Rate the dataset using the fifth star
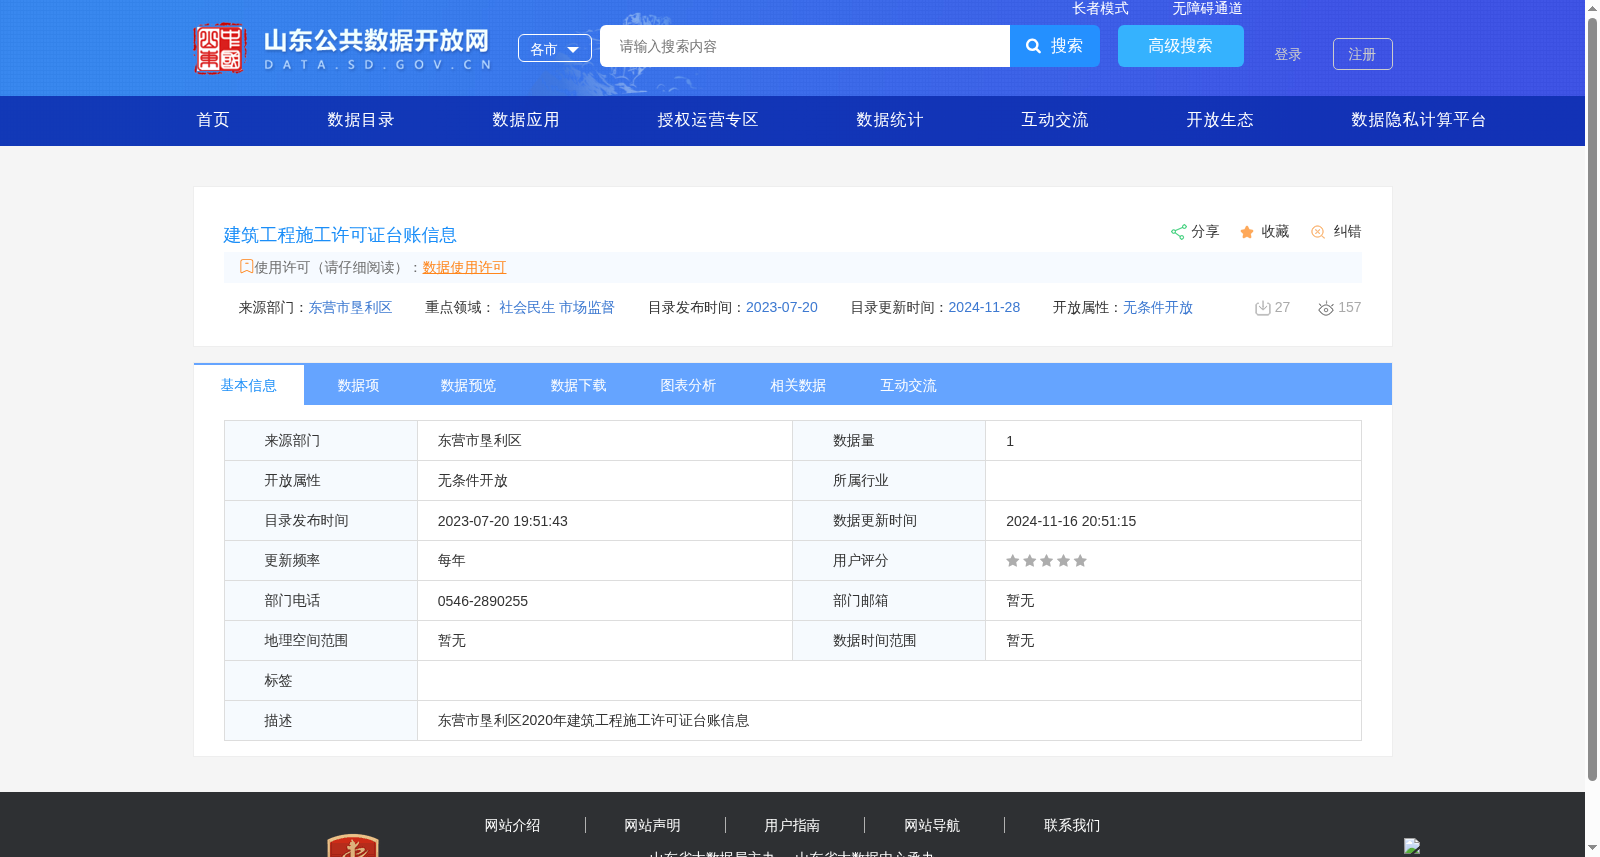 pos(1080,561)
